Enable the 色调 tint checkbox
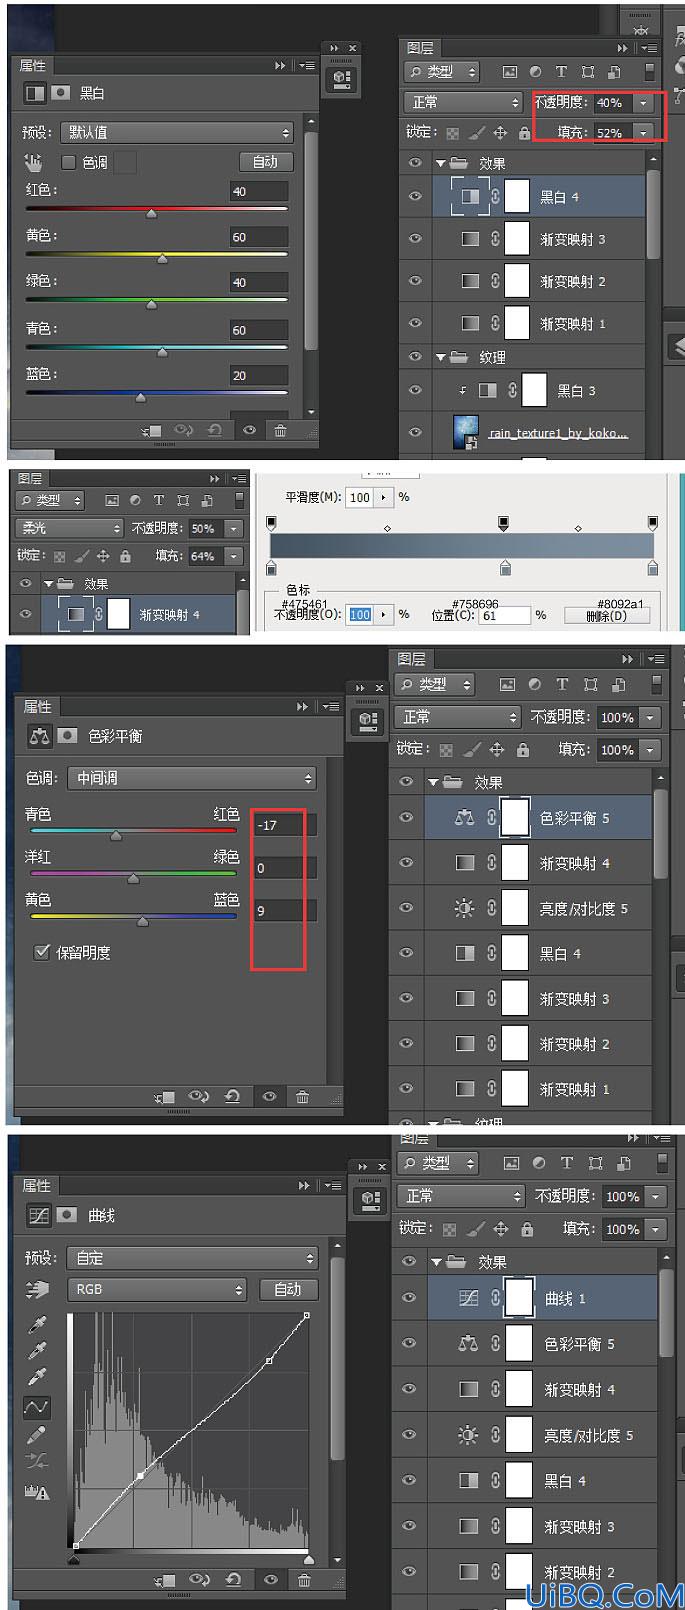685x1610 pixels. click(x=69, y=162)
